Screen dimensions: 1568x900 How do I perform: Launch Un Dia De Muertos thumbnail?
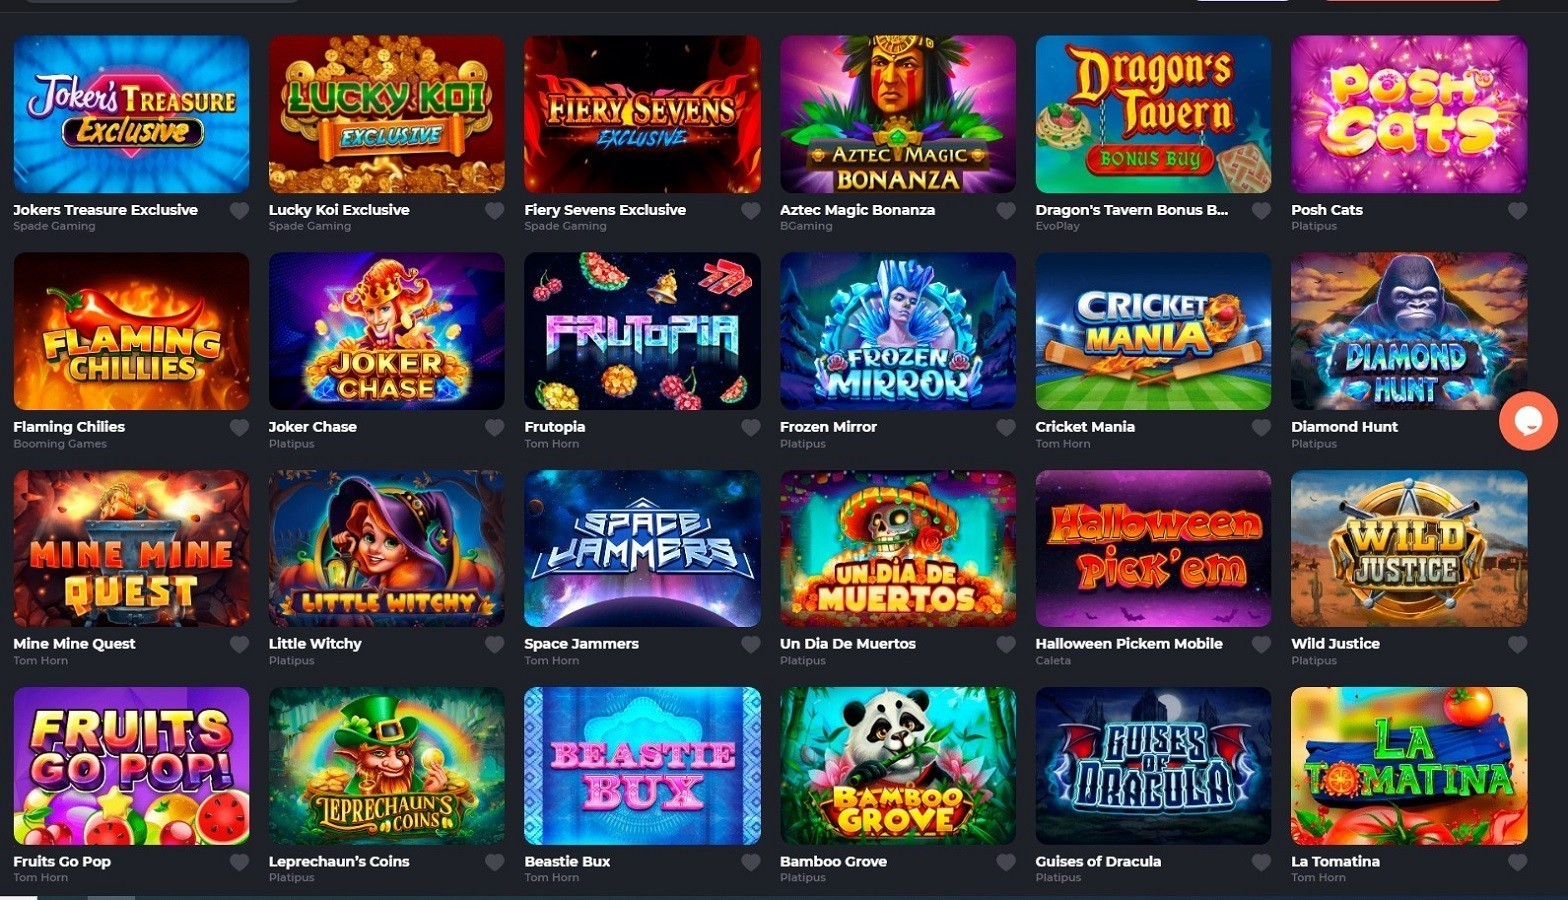click(x=897, y=548)
